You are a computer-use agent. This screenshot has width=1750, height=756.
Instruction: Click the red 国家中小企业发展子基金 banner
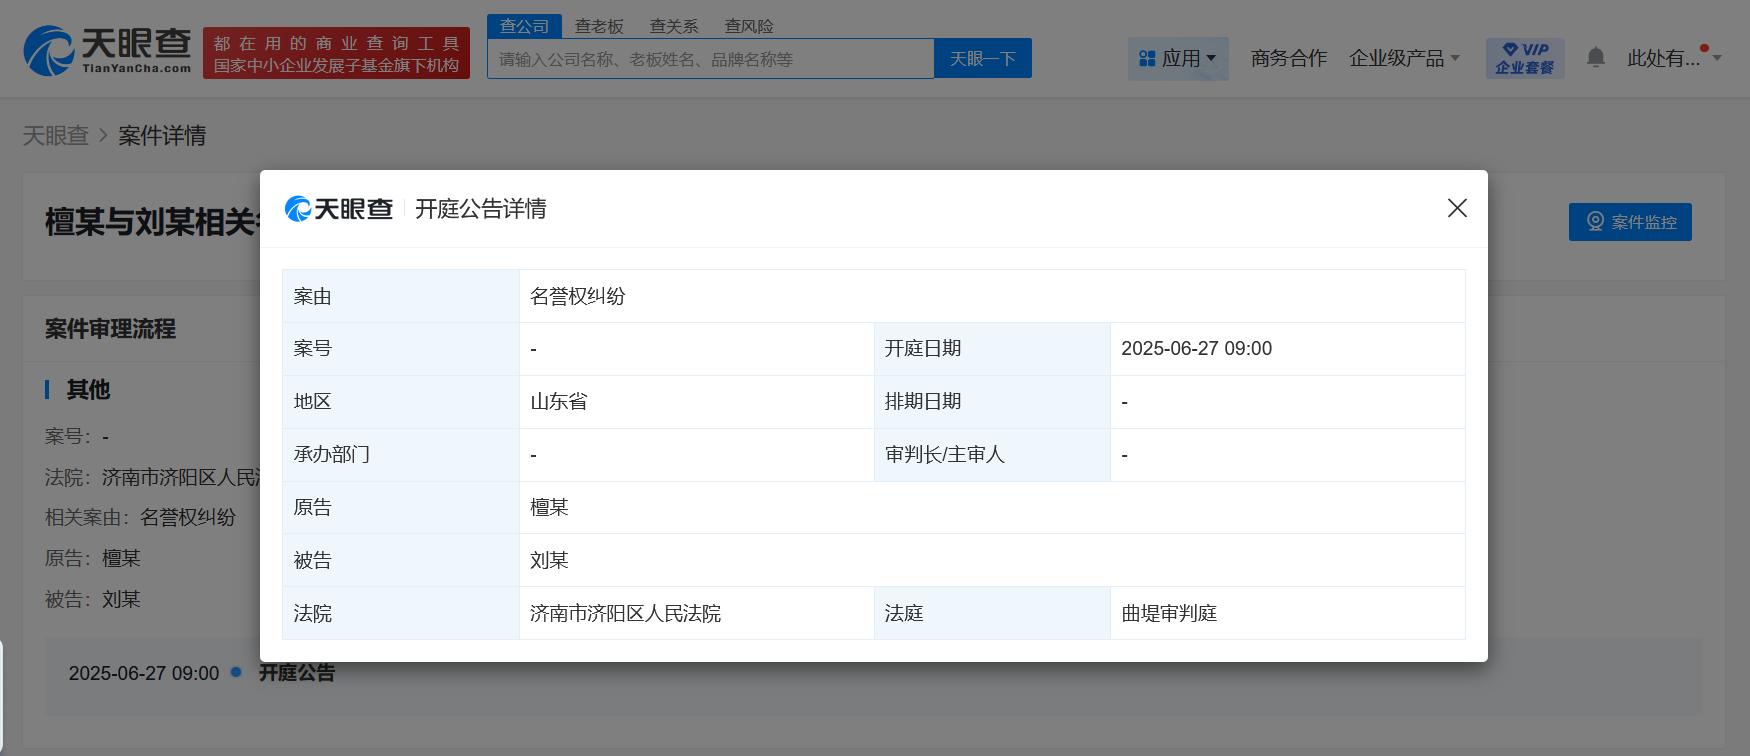pos(336,53)
